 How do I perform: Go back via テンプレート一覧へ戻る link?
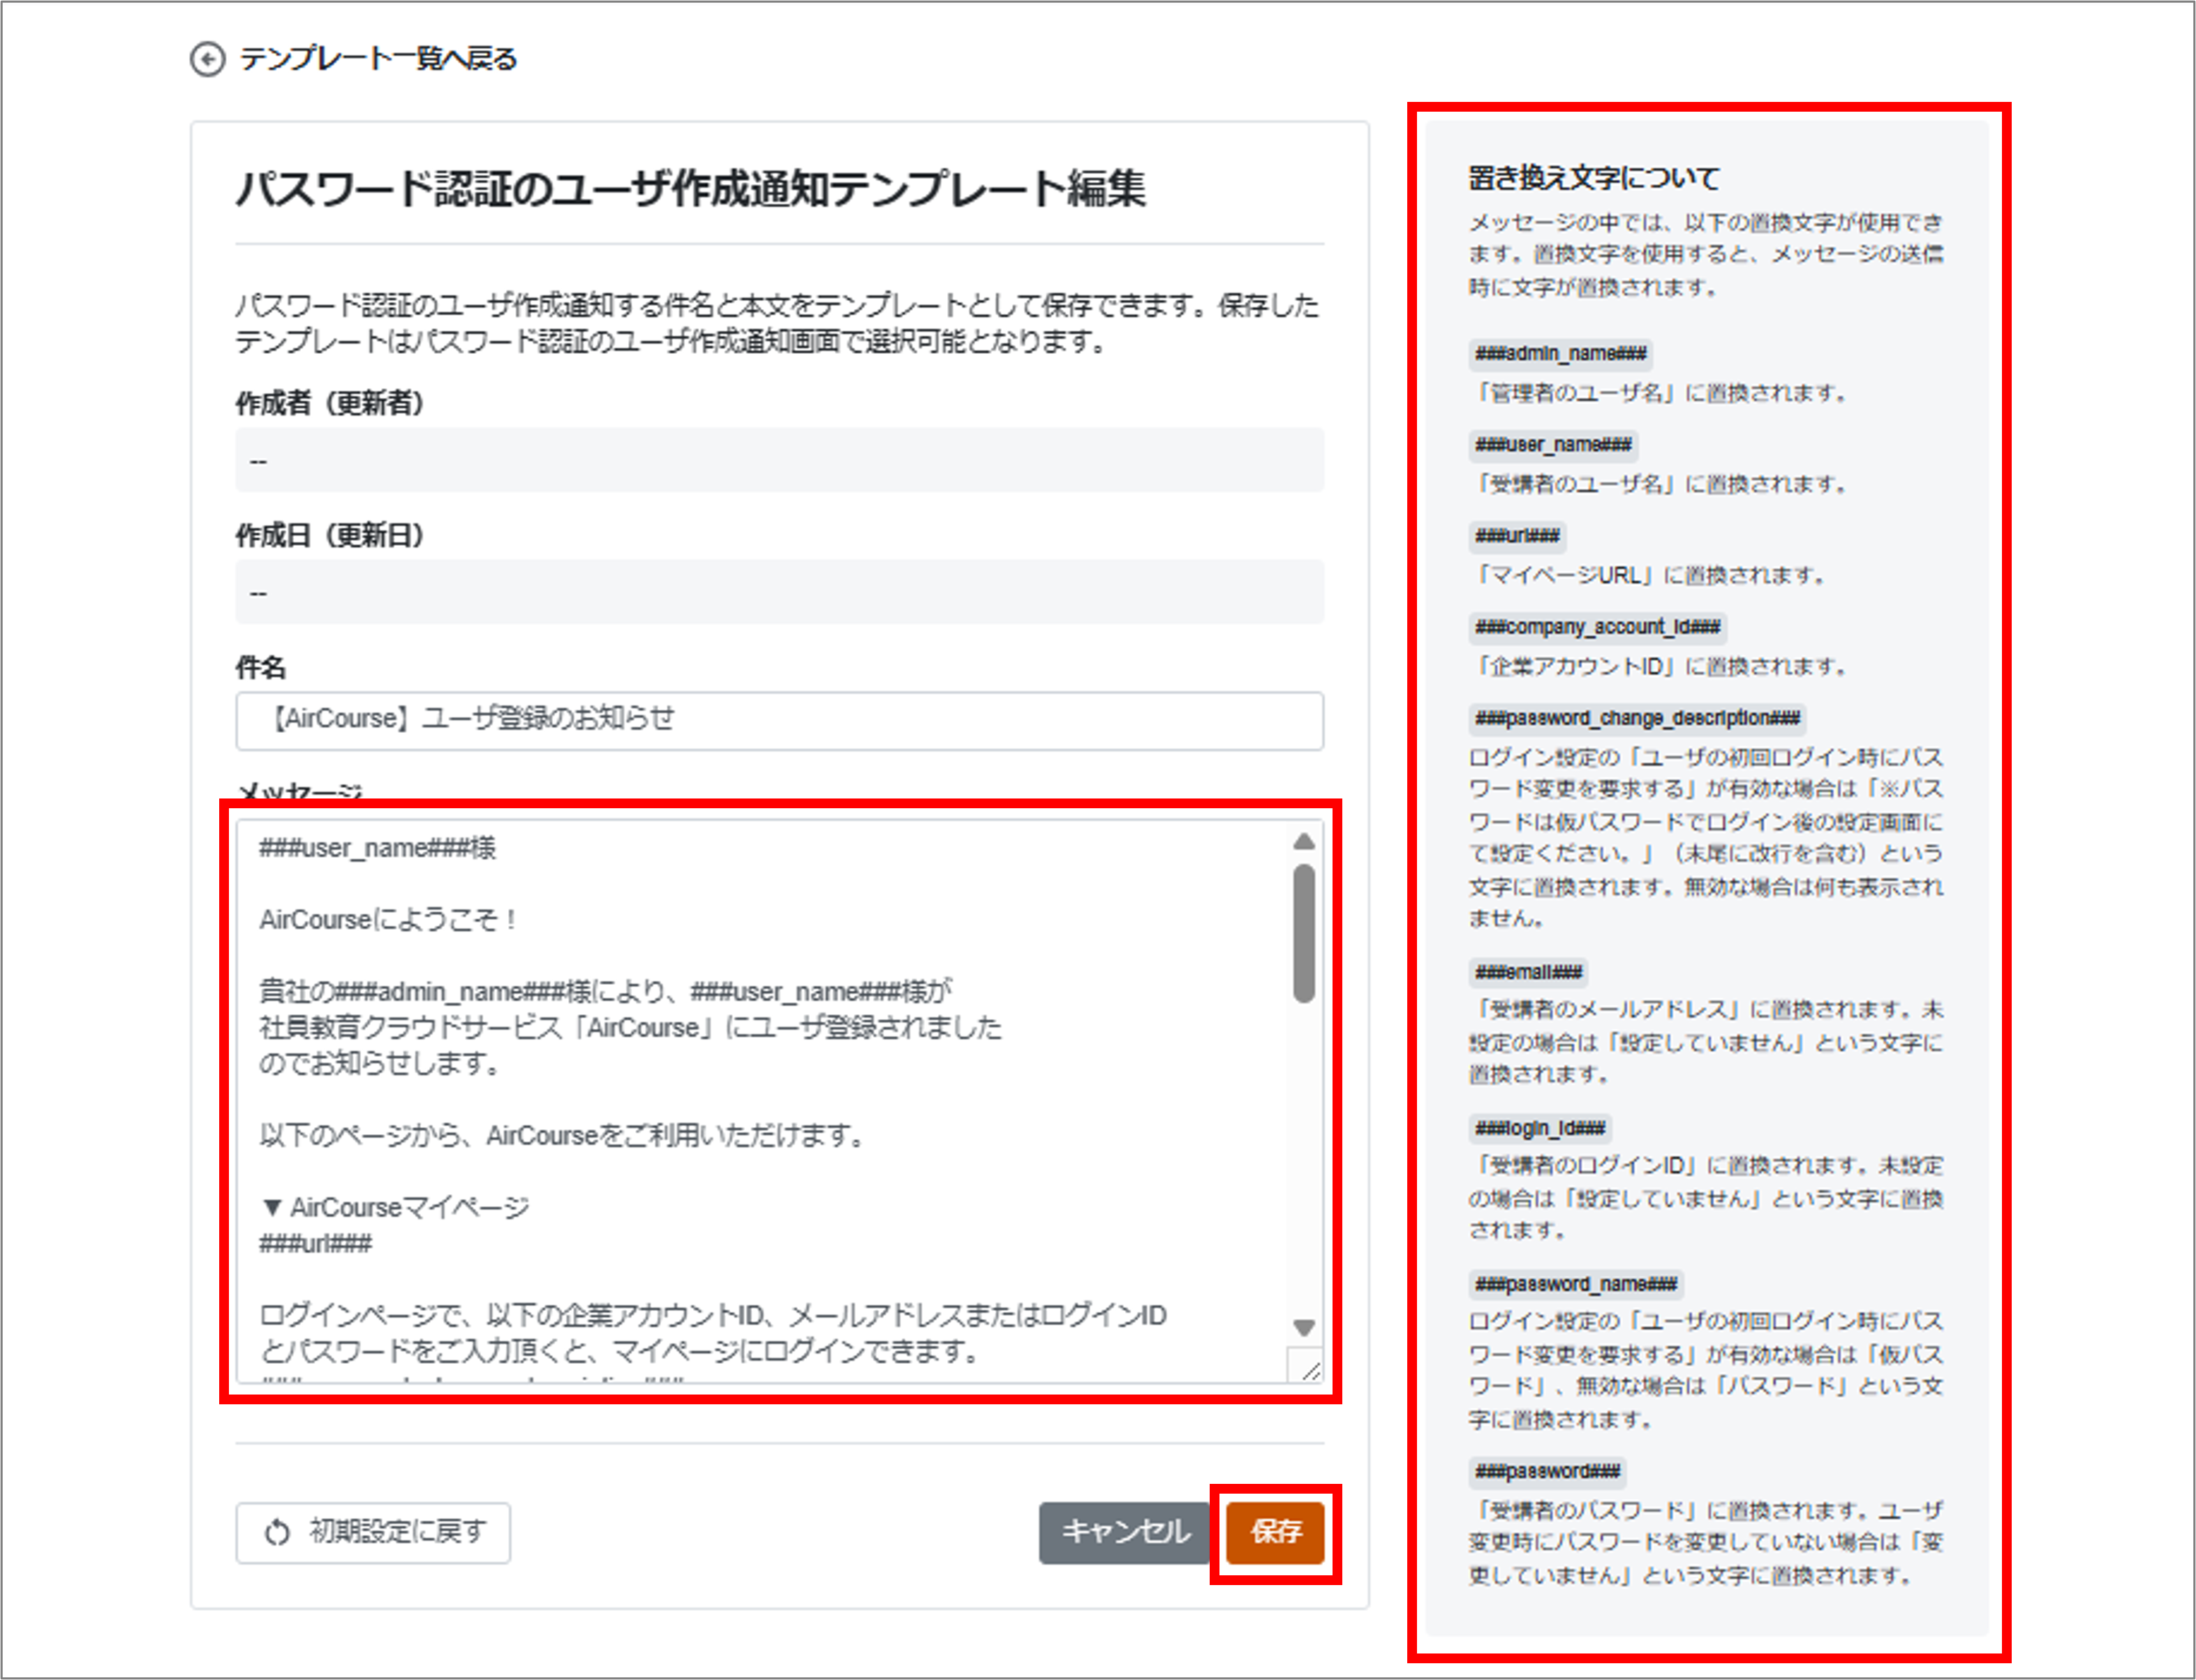point(378,59)
